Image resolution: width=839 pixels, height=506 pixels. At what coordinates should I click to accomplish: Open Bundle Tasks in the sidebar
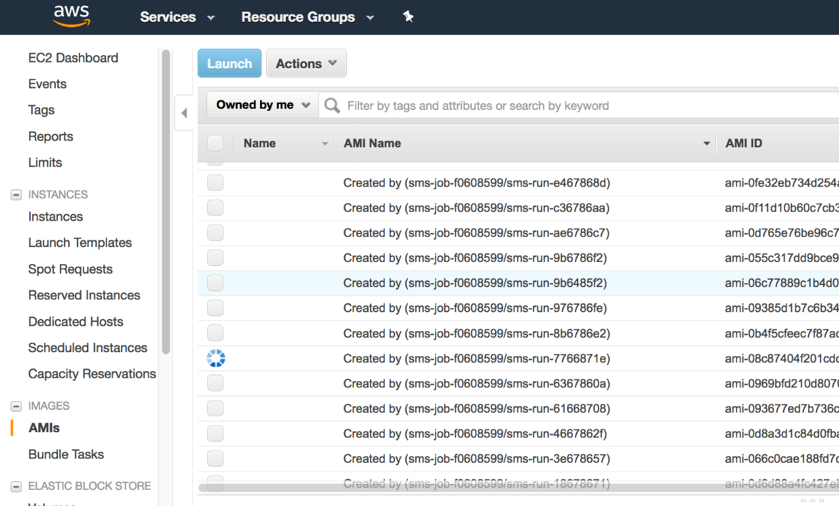pos(66,454)
